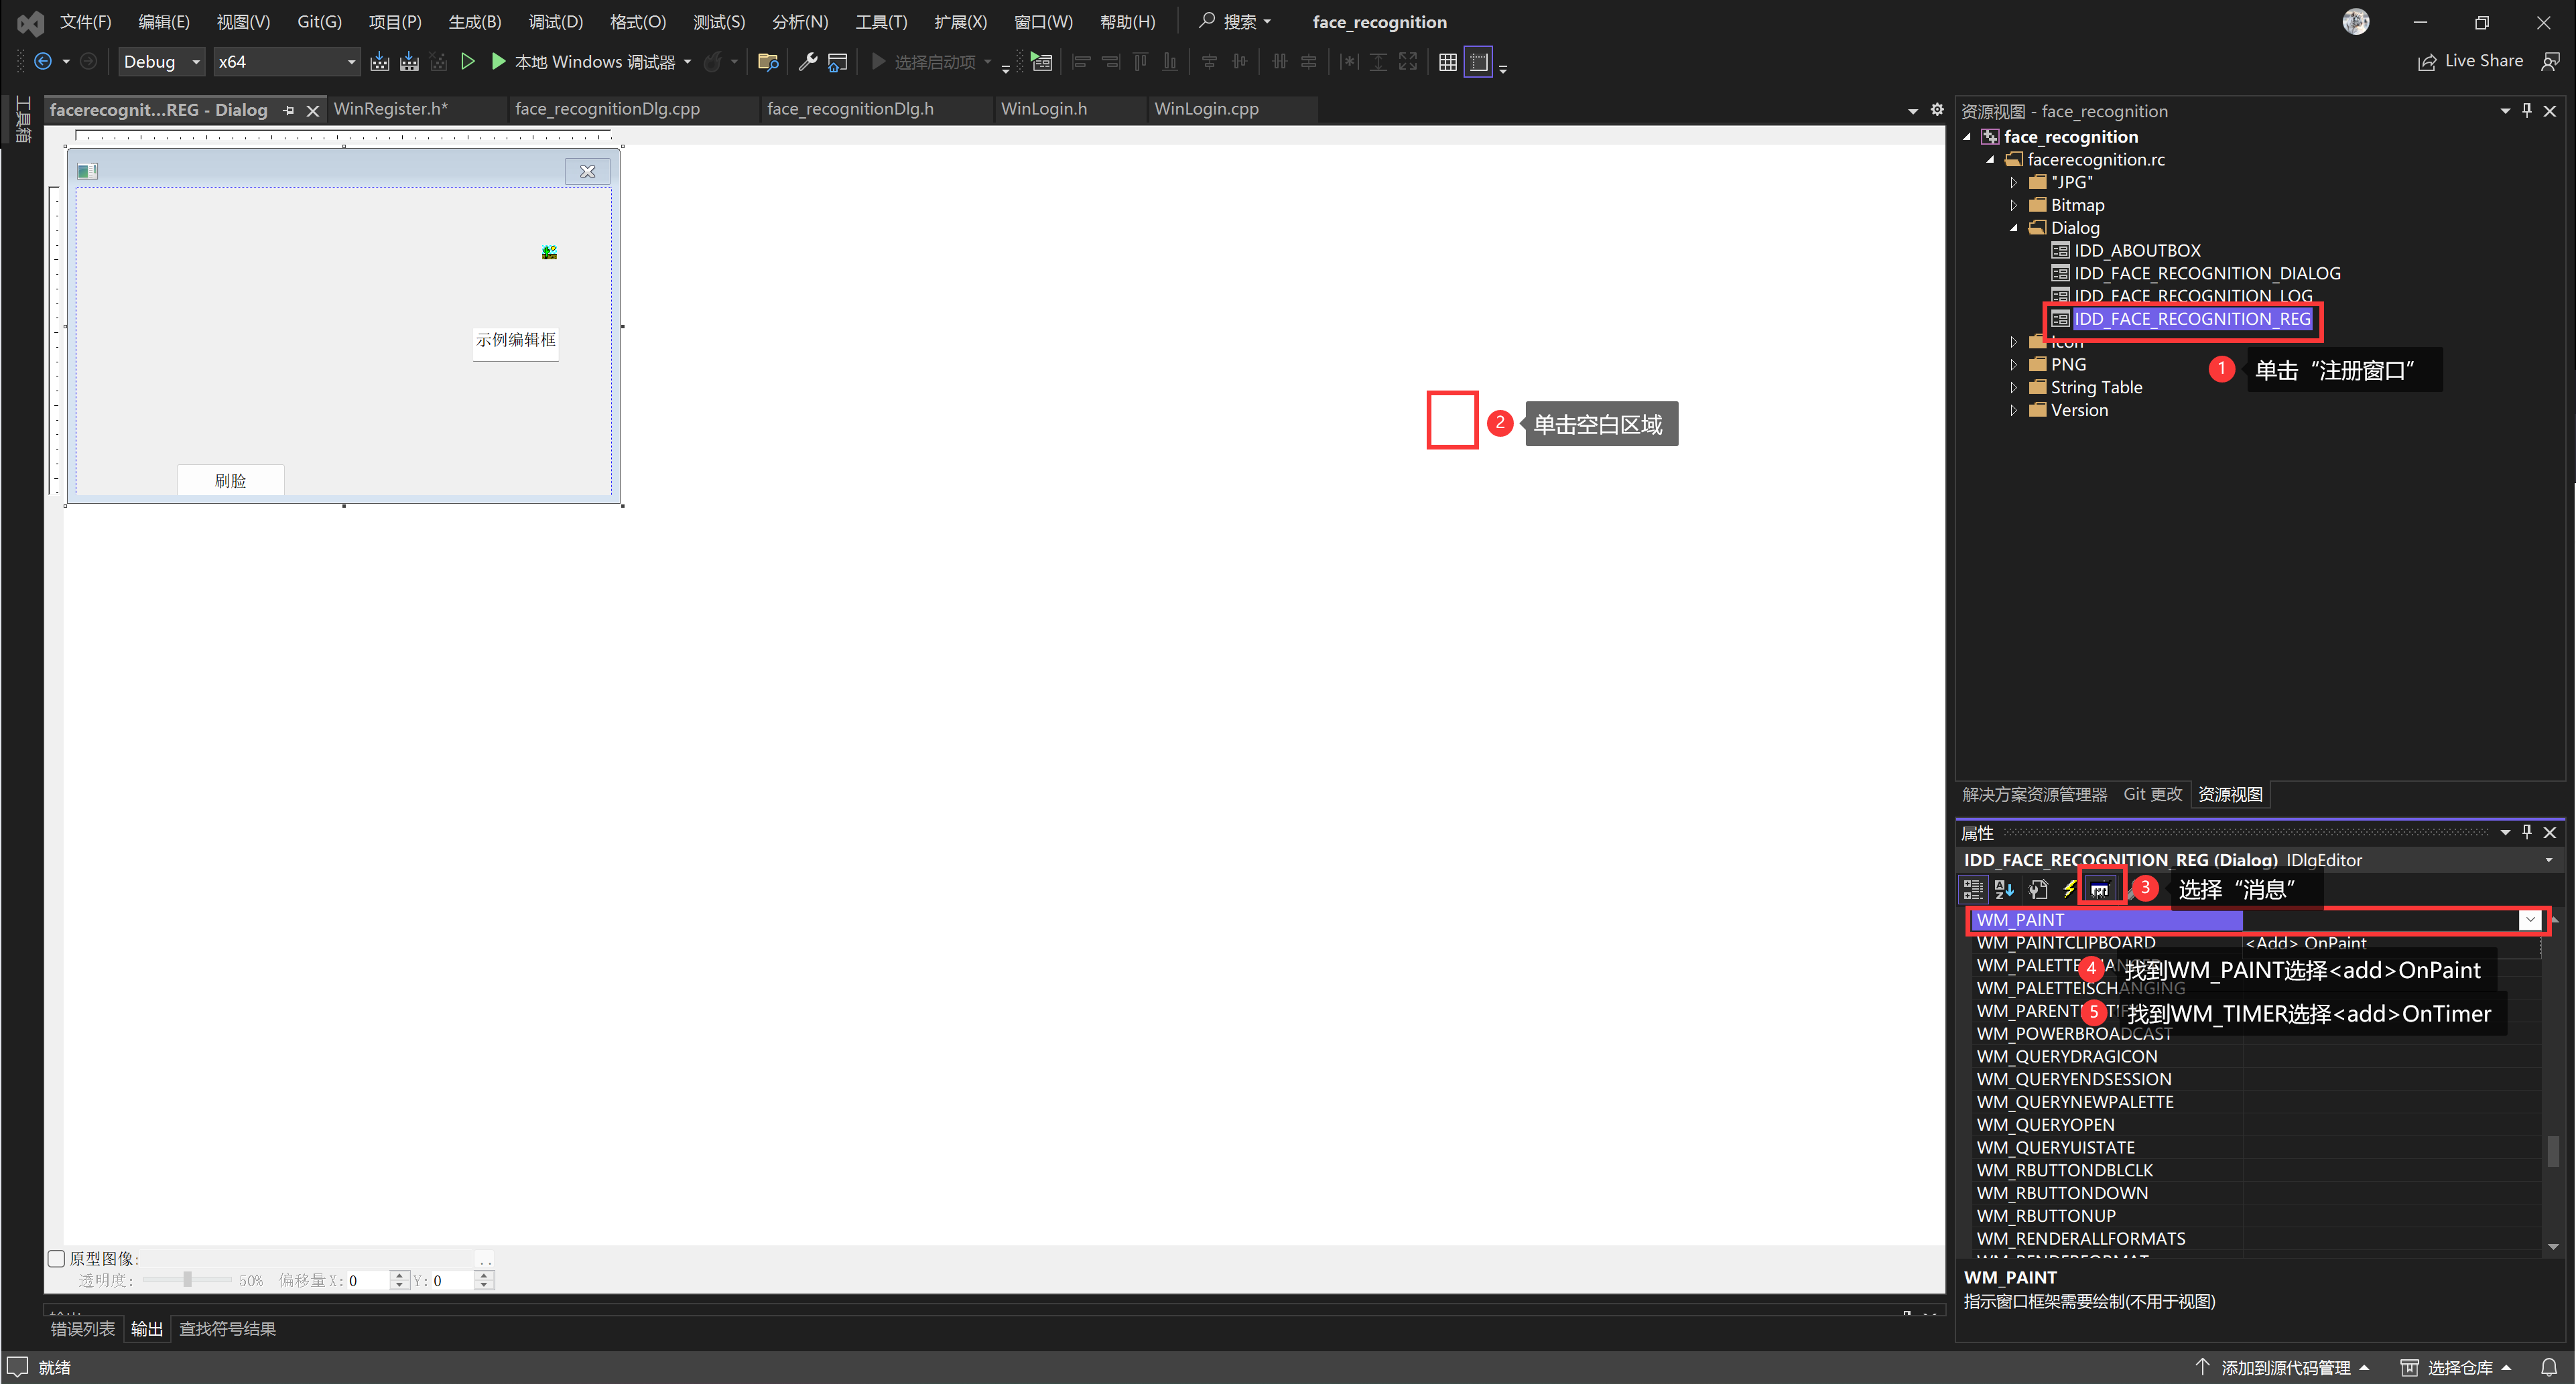The width and height of the screenshot is (2576, 1384).
Task: Click the Messages icon in Properties toolbar
Action: tap(2099, 889)
